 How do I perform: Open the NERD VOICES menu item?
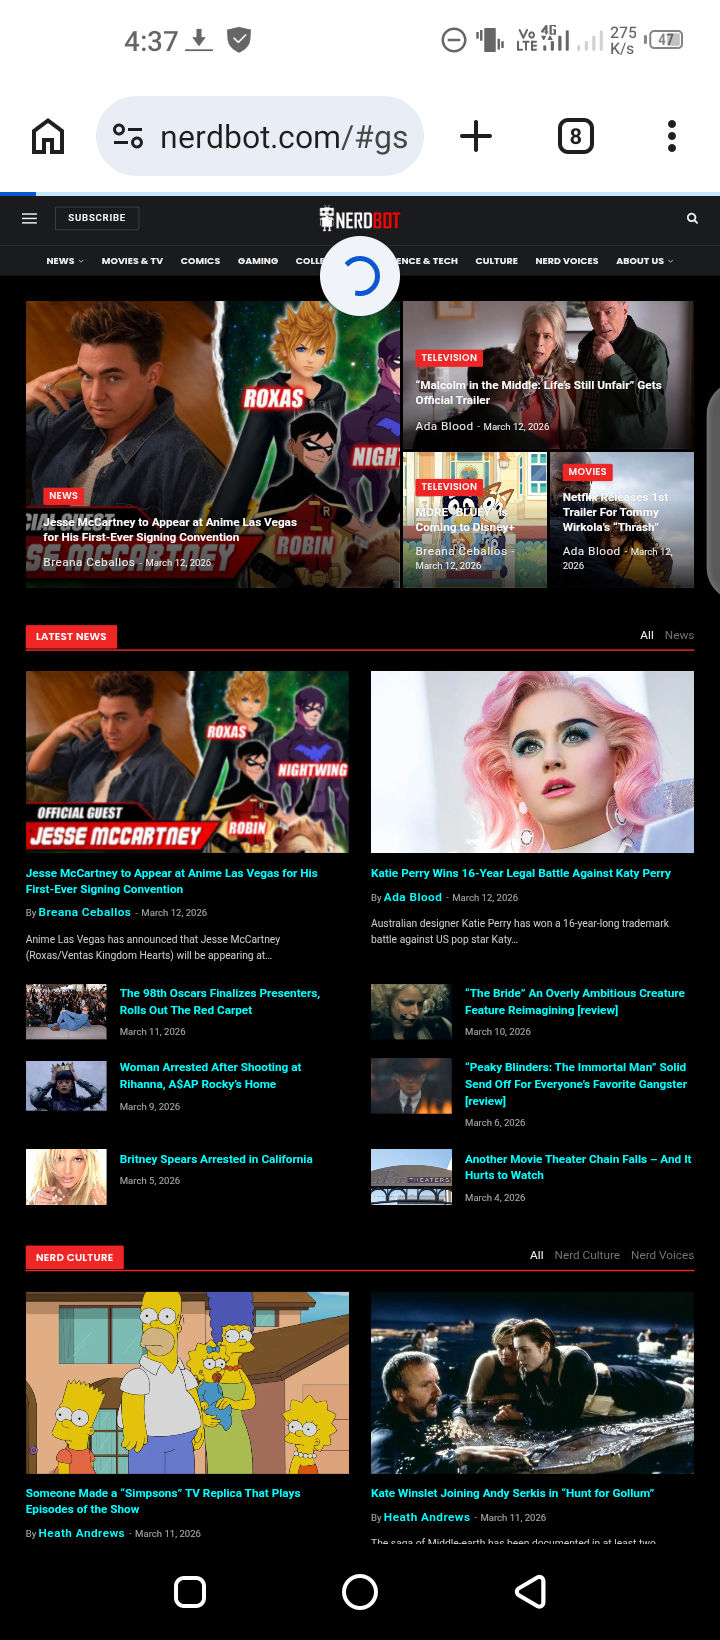pyautogui.click(x=567, y=261)
